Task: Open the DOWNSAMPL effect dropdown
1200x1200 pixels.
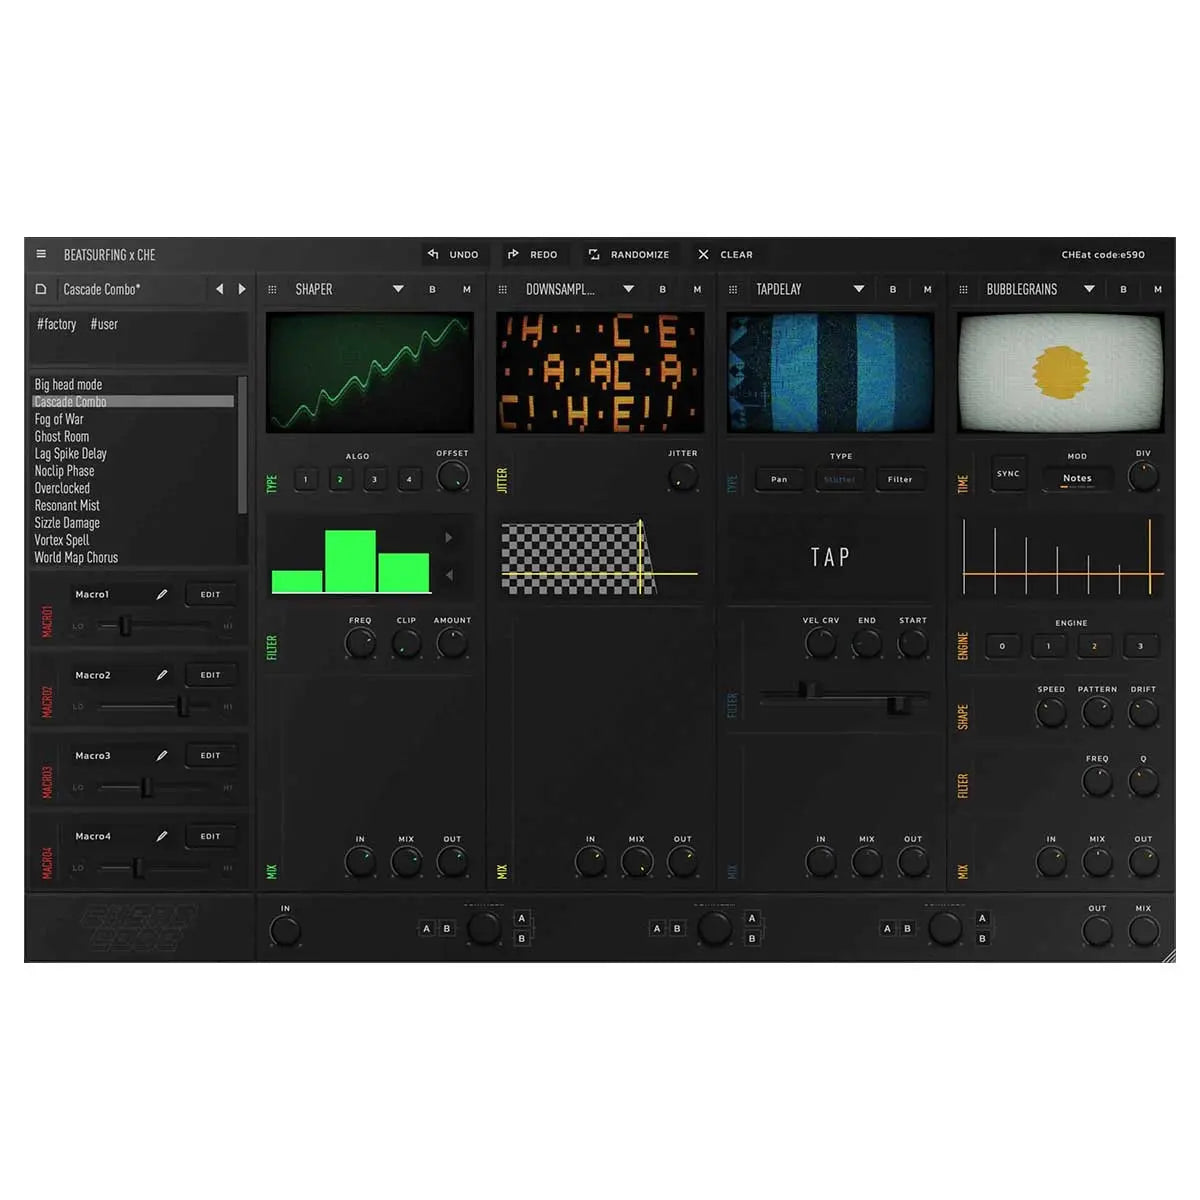Action: coord(629,289)
